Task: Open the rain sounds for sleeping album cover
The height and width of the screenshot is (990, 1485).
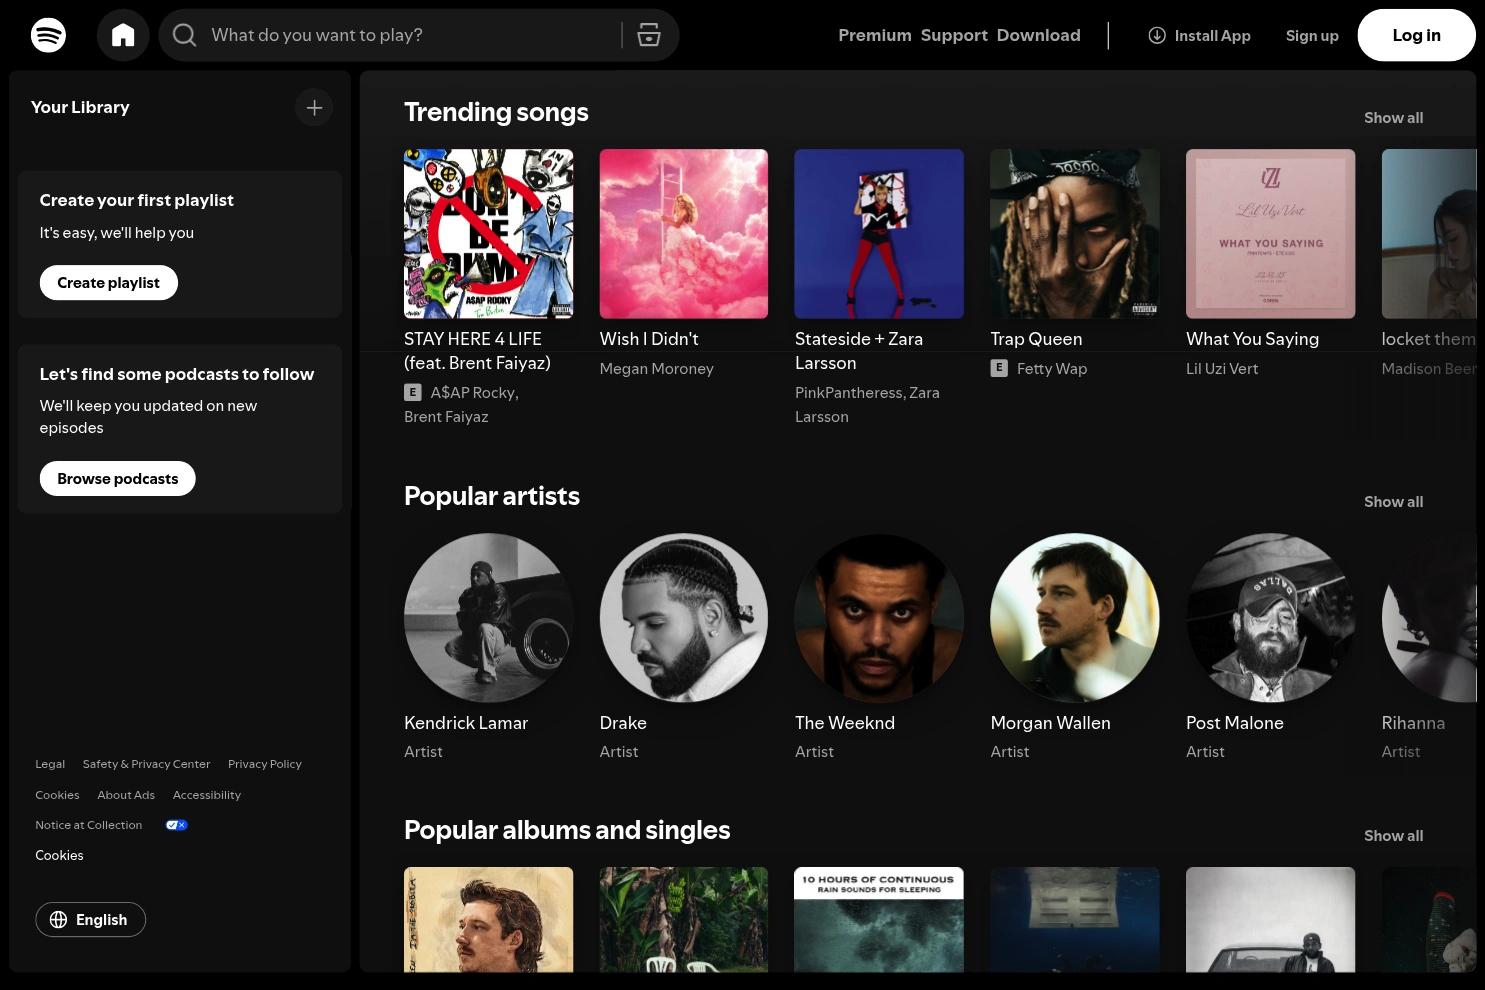Action: pos(879,919)
